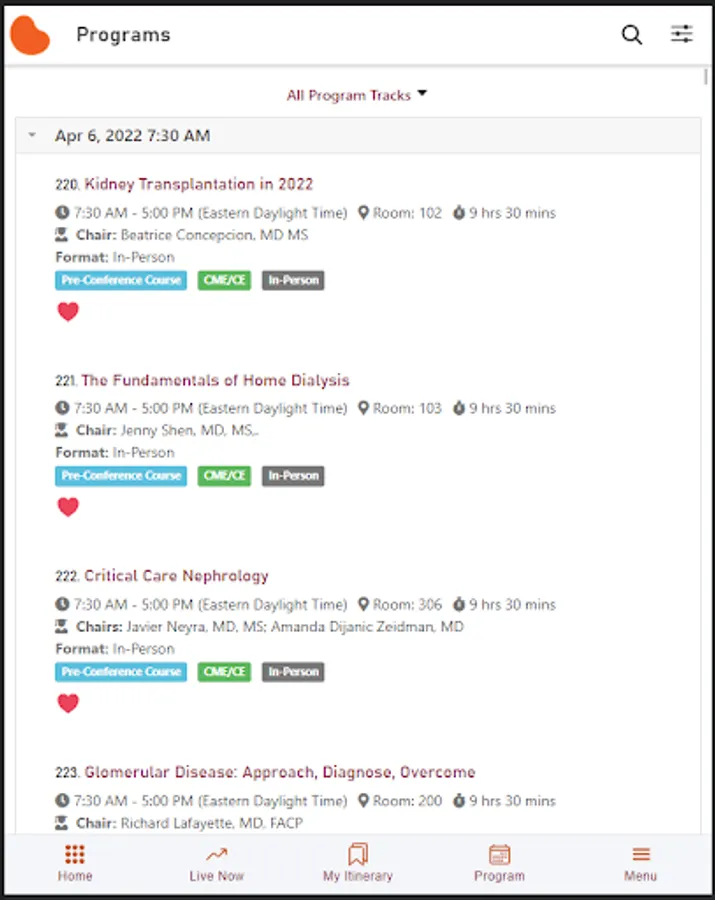Toggle favorite heart for Home Dialysis session
Viewport: 715px width, 900px height.
click(x=68, y=507)
